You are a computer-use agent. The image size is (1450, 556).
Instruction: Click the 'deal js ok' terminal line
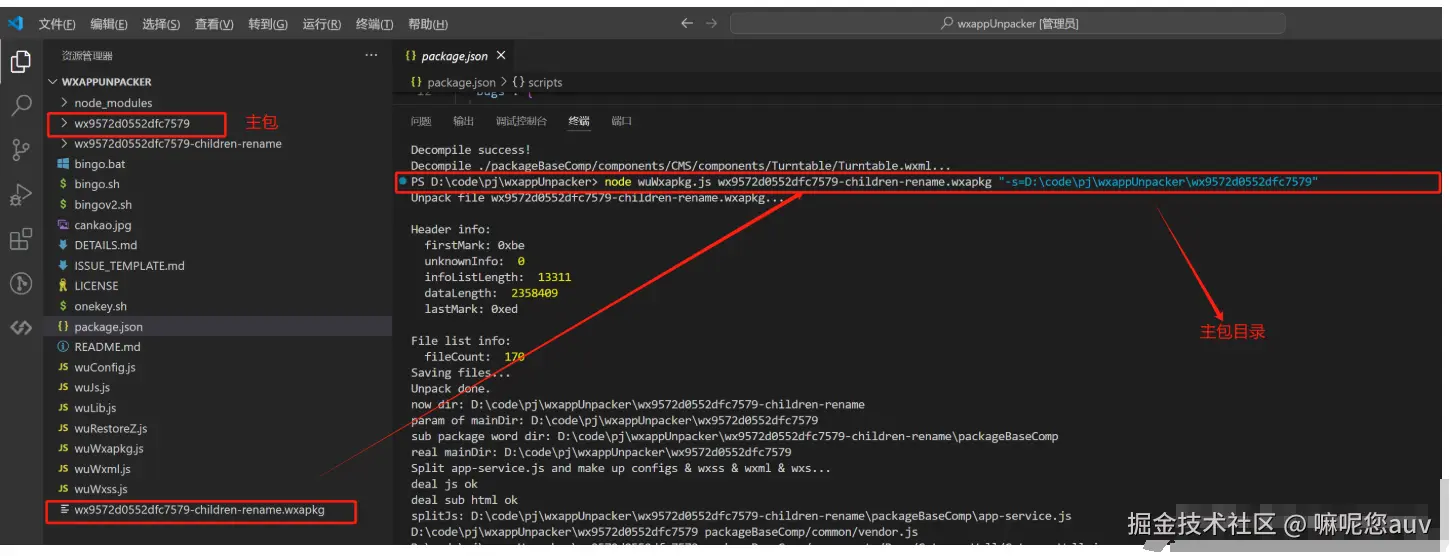point(444,484)
